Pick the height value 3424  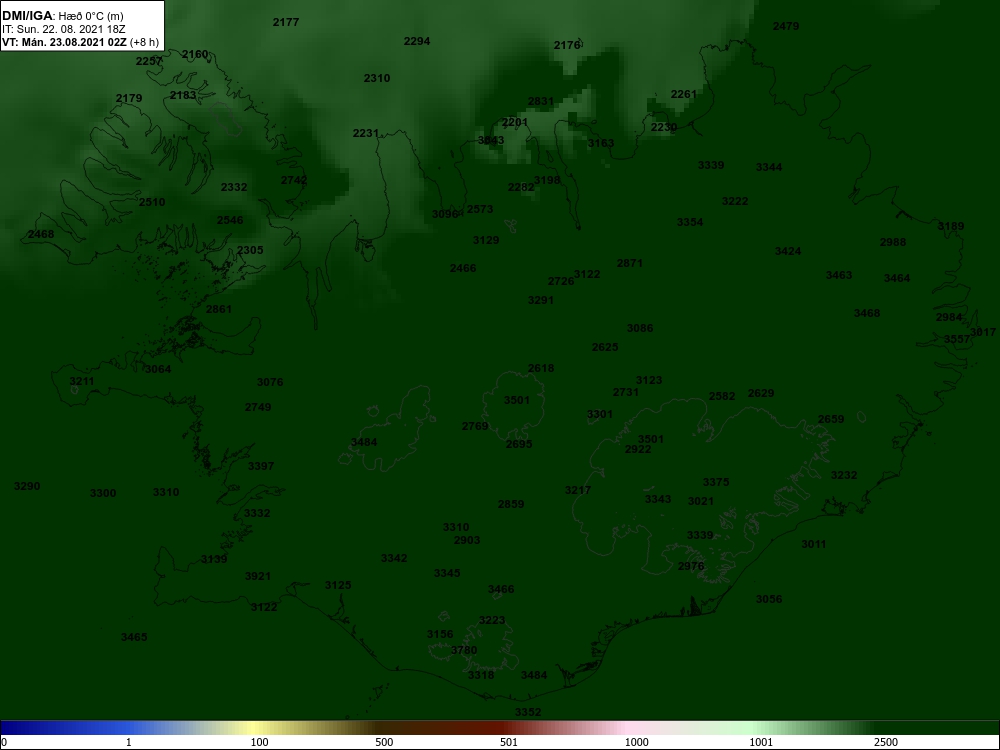pos(788,251)
